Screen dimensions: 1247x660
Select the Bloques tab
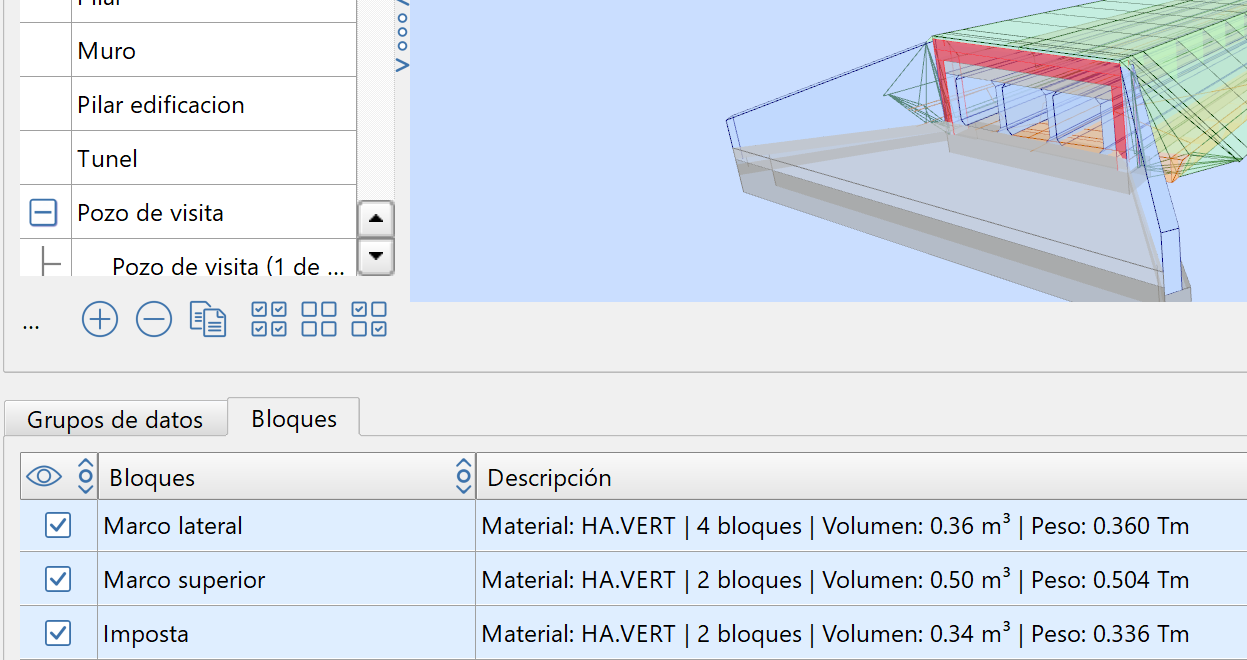pyautogui.click(x=294, y=418)
